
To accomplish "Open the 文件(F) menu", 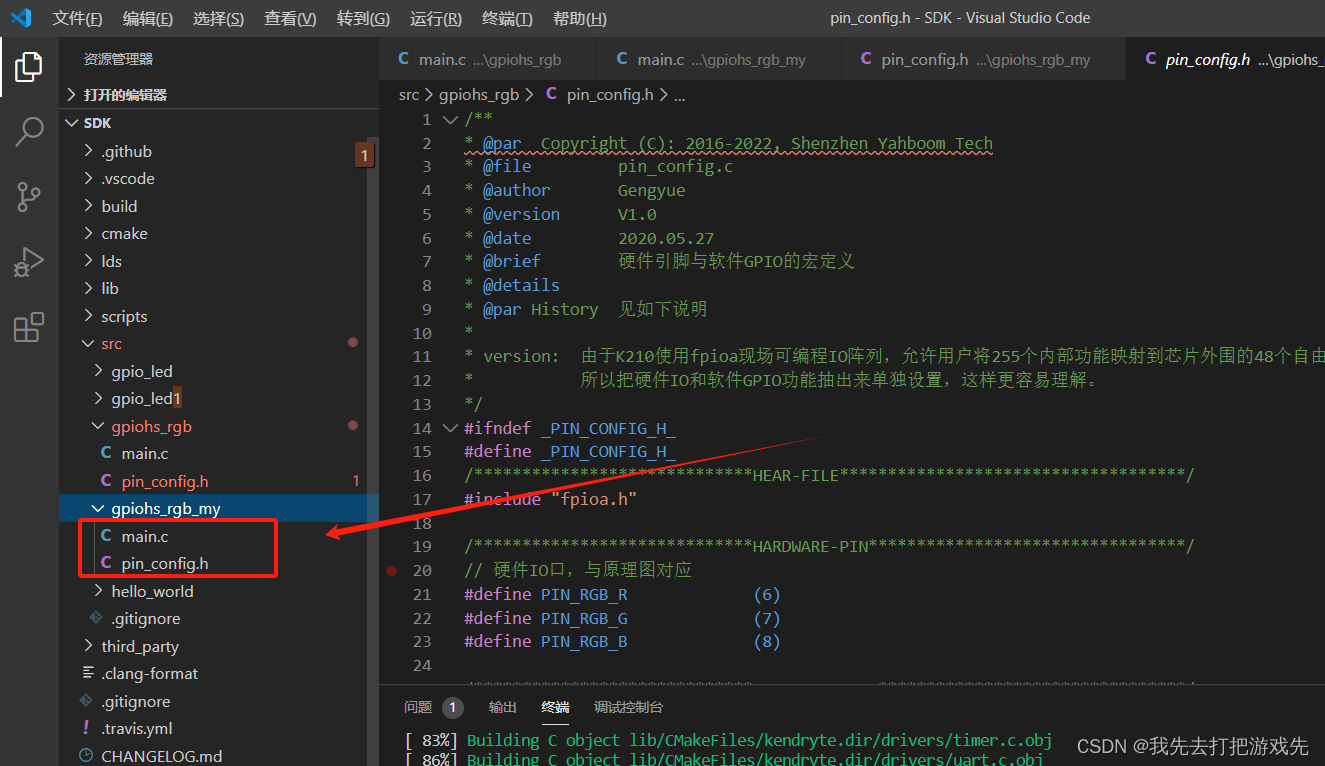I will 77,18.
